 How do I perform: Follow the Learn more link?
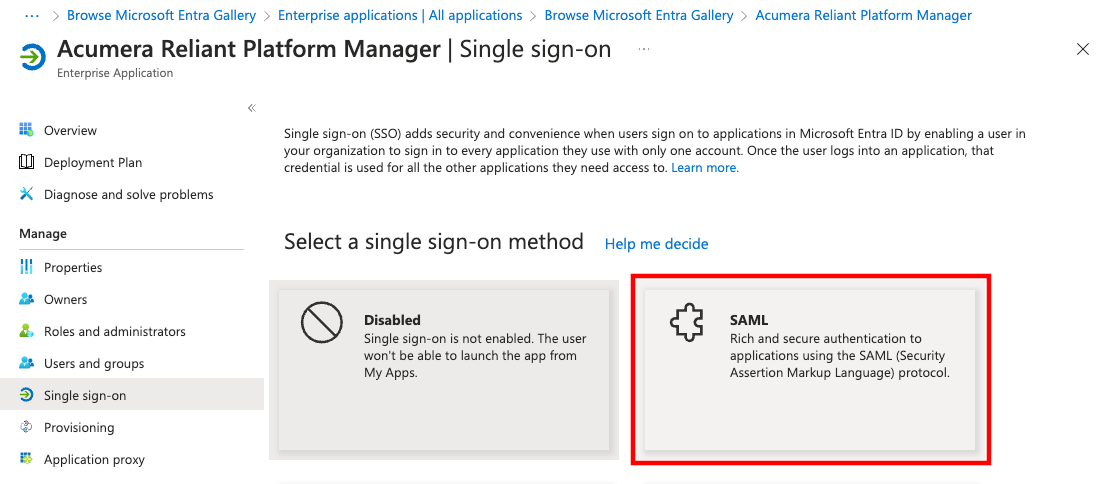click(x=705, y=168)
